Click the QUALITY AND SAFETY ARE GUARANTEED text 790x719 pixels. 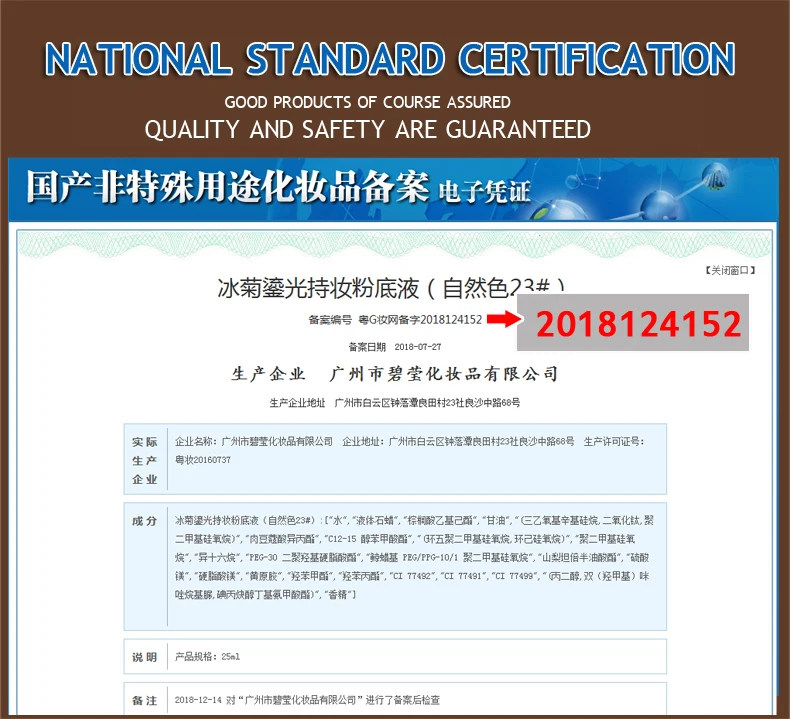pos(367,129)
